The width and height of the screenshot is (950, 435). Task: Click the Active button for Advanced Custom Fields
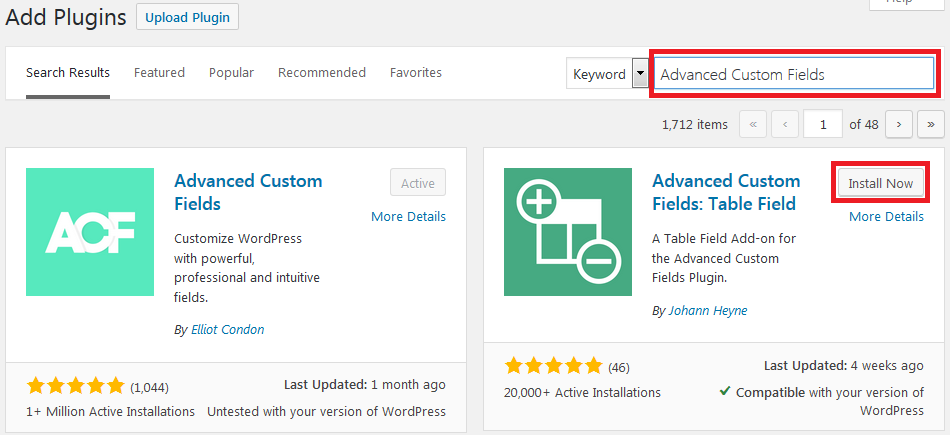click(x=418, y=183)
